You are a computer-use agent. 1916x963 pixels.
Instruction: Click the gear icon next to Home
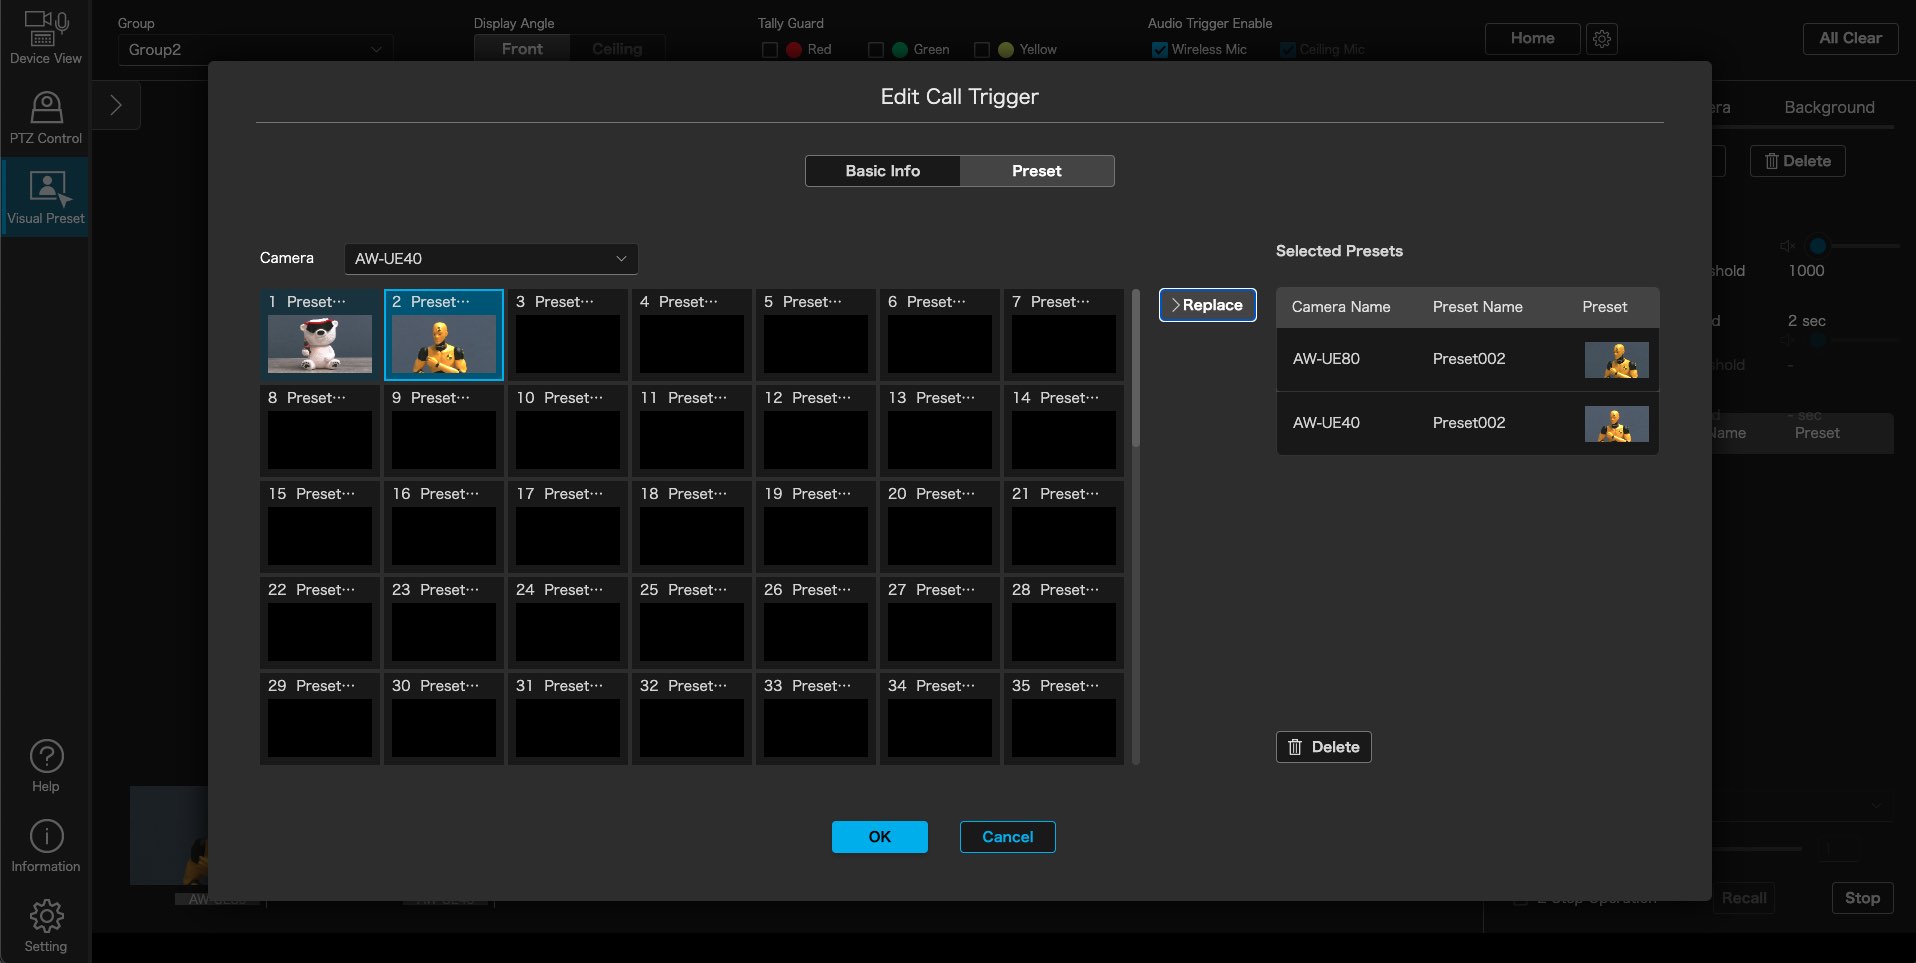pos(1602,39)
